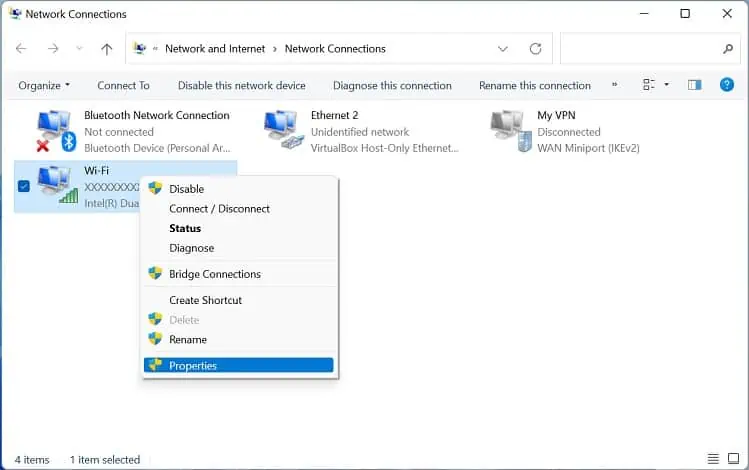Choose Connect / Disconnect in context menu
Screen dimensions: 749x470
(x=241, y=209)
